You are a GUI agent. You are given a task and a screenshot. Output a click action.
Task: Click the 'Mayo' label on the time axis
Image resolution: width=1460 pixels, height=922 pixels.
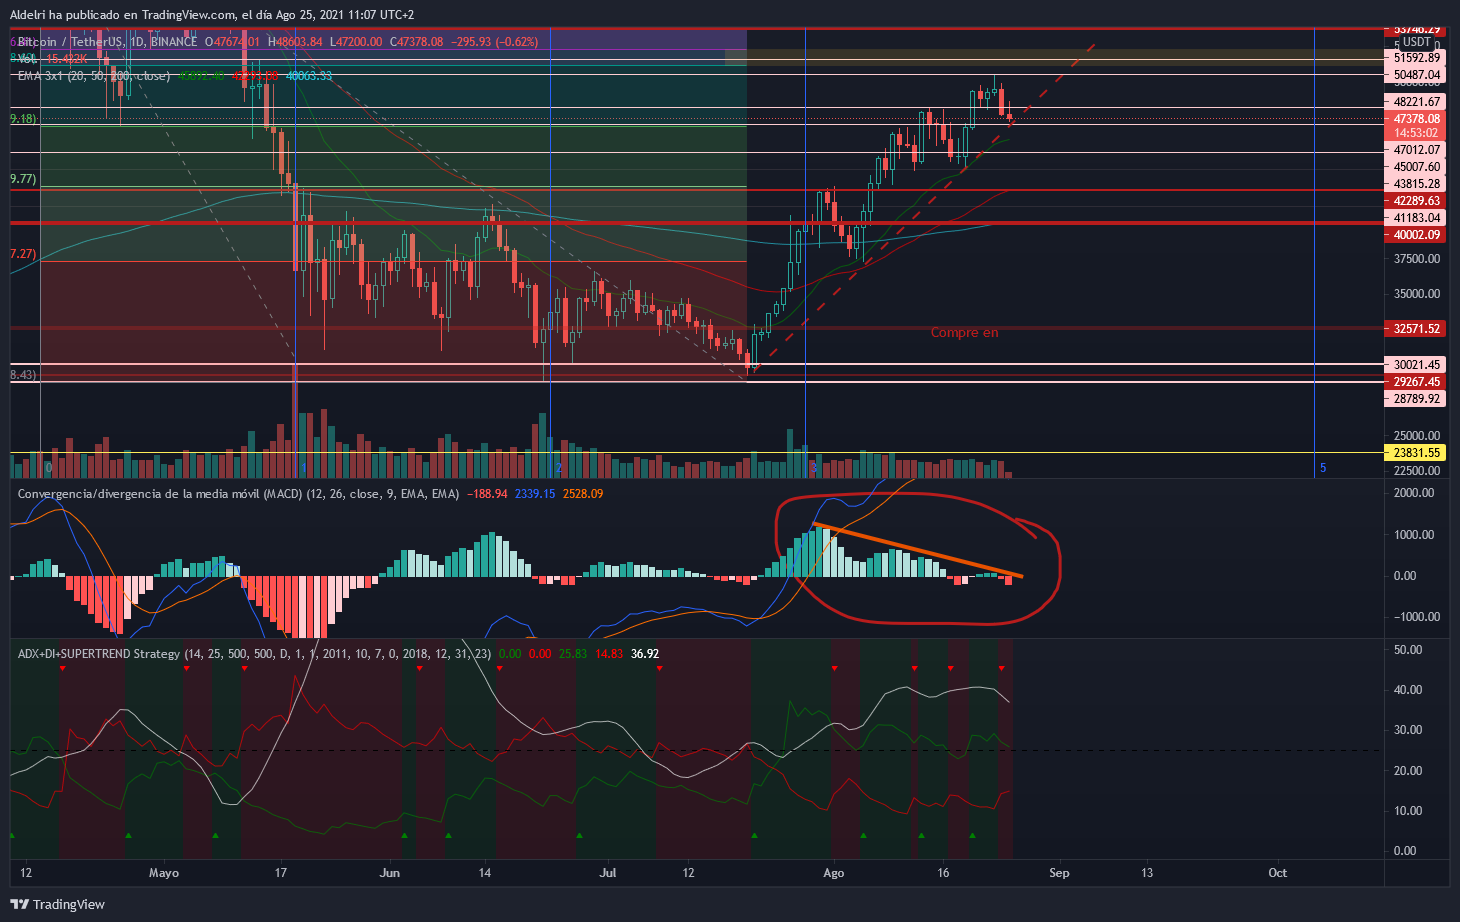pyautogui.click(x=163, y=873)
